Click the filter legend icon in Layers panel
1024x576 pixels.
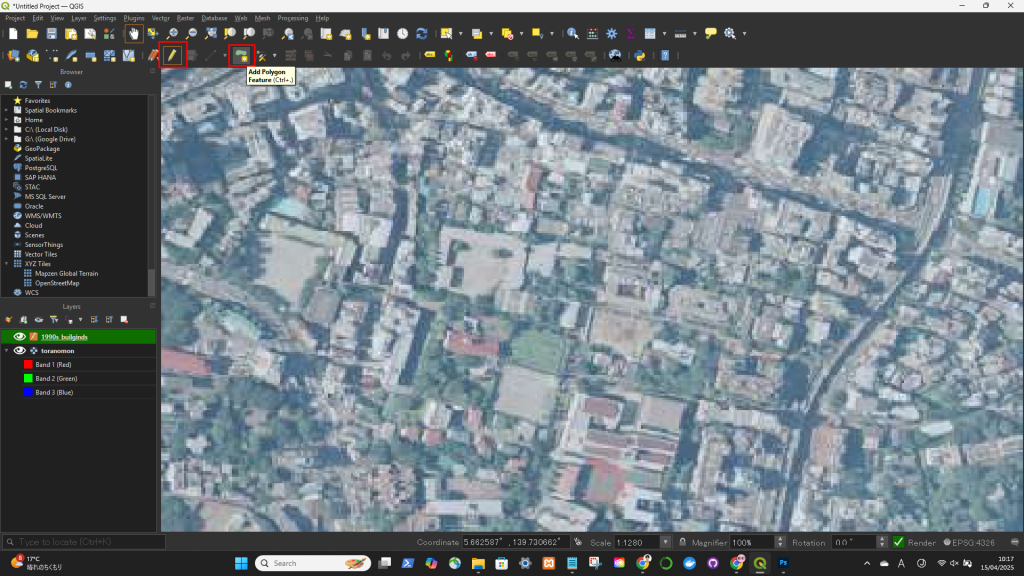click(x=53, y=319)
